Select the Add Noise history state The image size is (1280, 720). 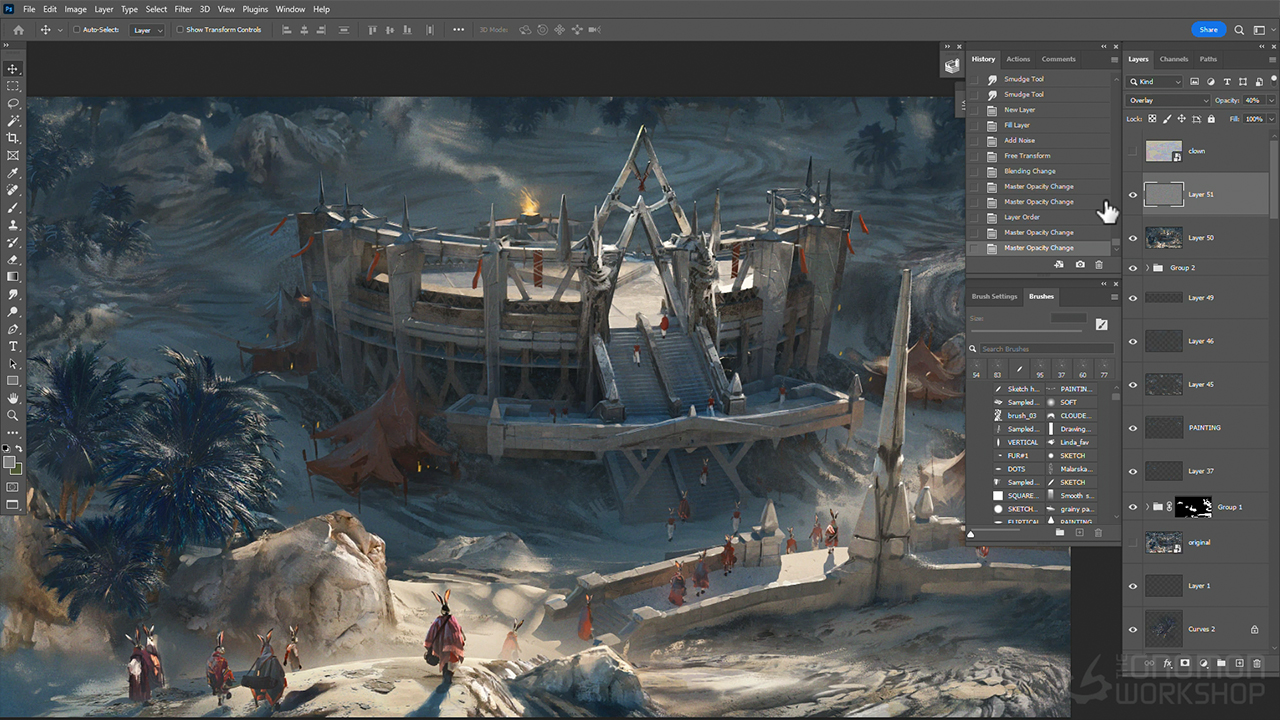tap(1019, 140)
